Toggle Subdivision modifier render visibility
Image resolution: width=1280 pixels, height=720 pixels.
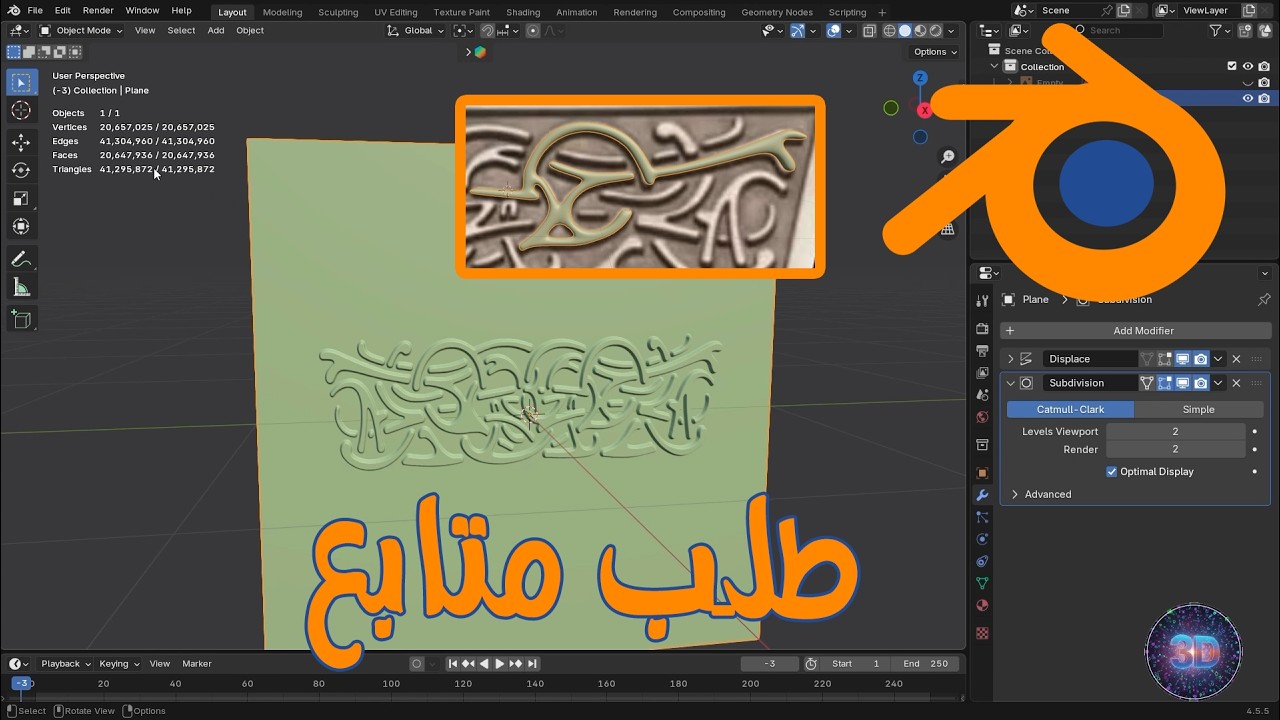(x=1200, y=383)
